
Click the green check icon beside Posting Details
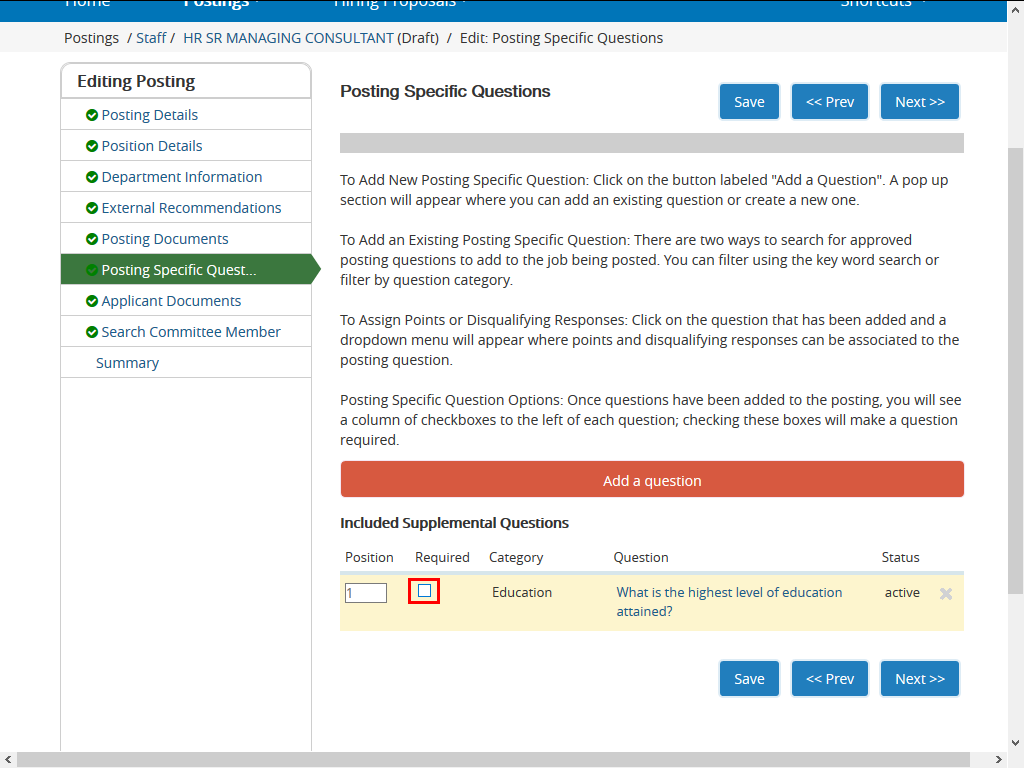click(92, 115)
